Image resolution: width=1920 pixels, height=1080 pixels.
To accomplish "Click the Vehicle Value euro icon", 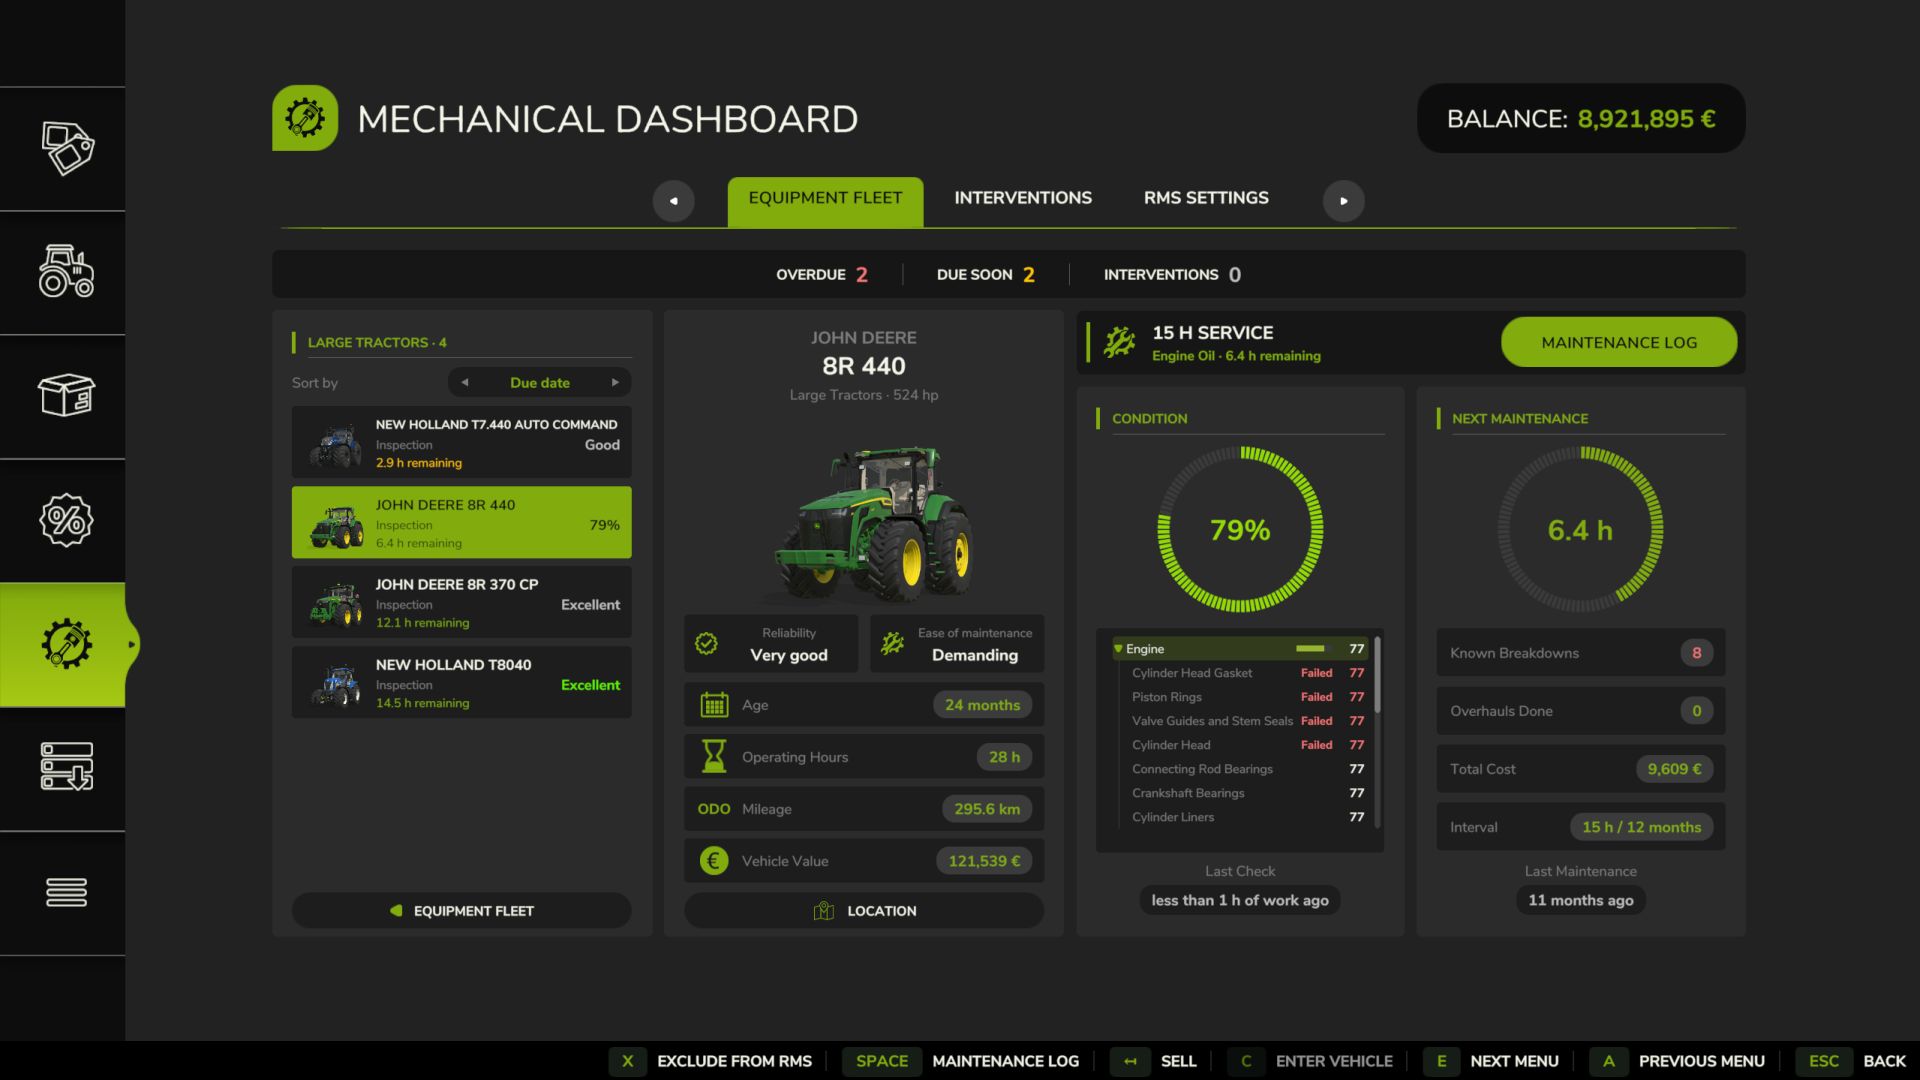I will (x=714, y=861).
